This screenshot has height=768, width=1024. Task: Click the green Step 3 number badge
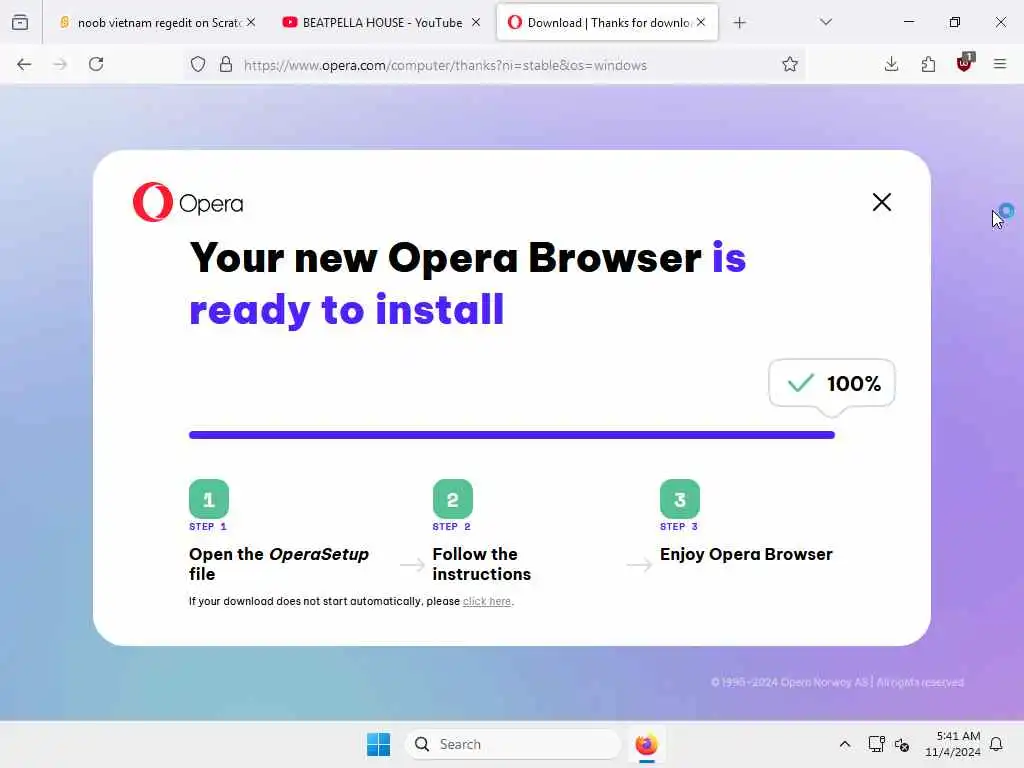coord(680,499)
